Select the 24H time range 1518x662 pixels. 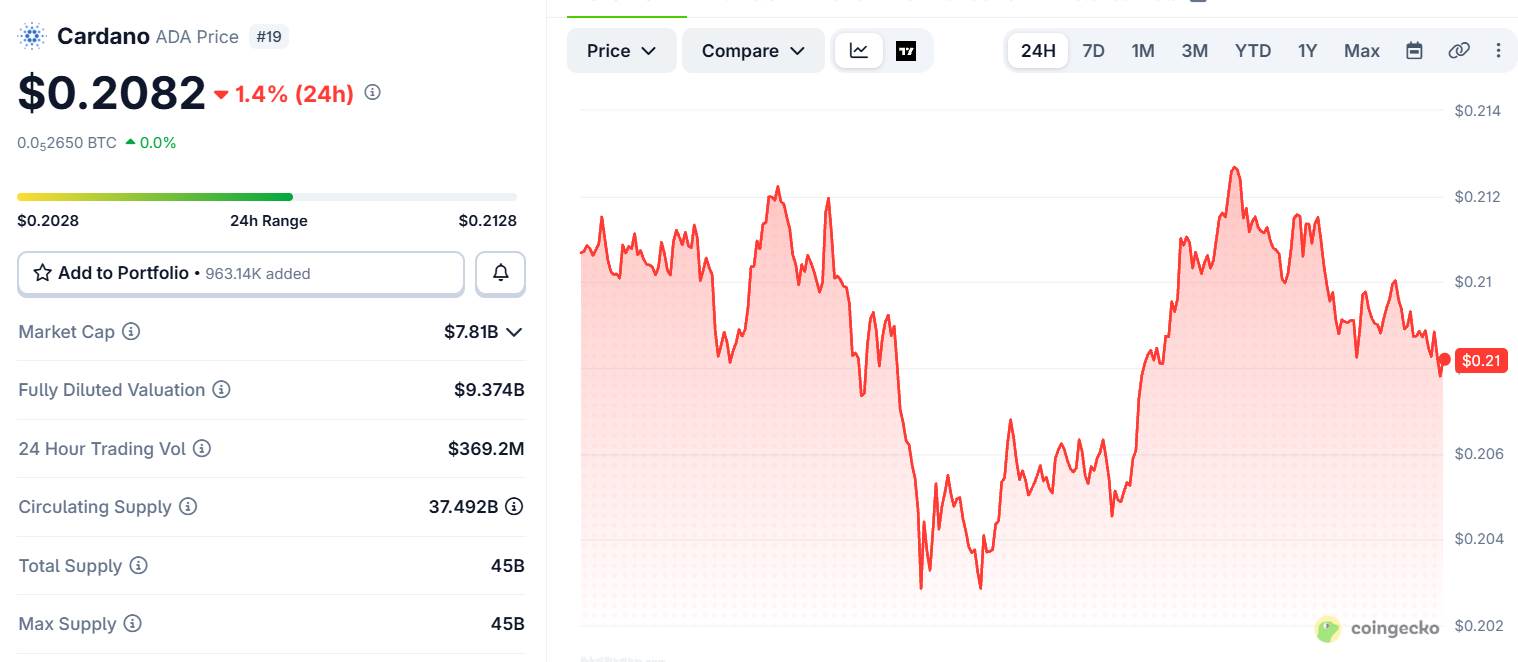tap(1038, 51)
